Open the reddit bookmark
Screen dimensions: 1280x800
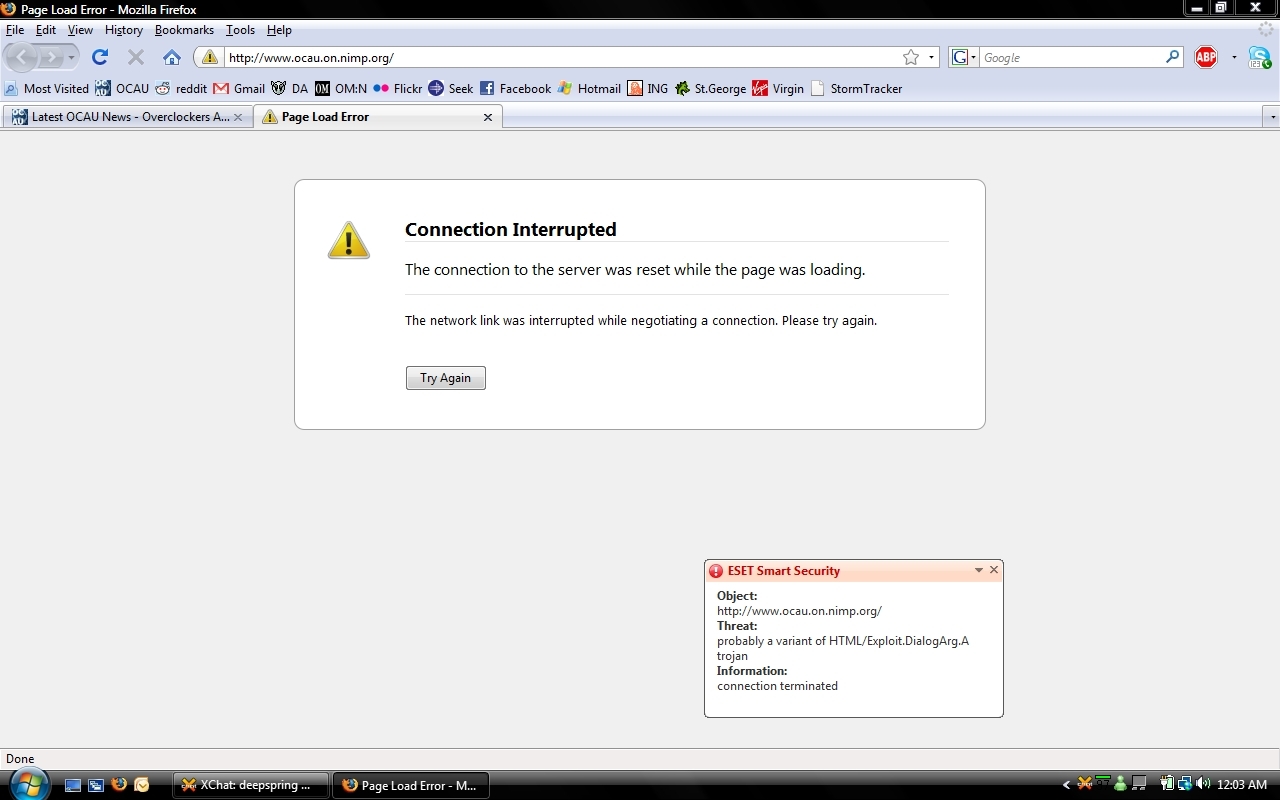coord(181,88)
